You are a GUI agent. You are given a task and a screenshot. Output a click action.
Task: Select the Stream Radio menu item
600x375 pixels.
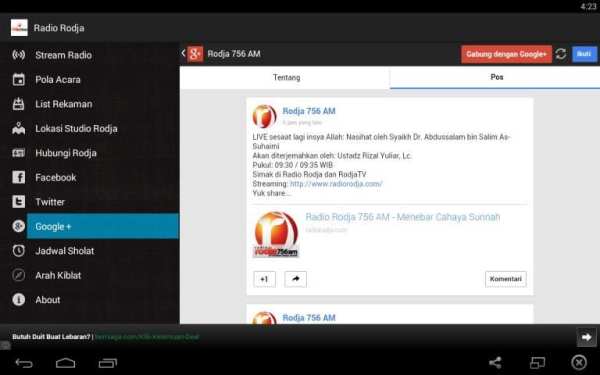pos(90,55)
